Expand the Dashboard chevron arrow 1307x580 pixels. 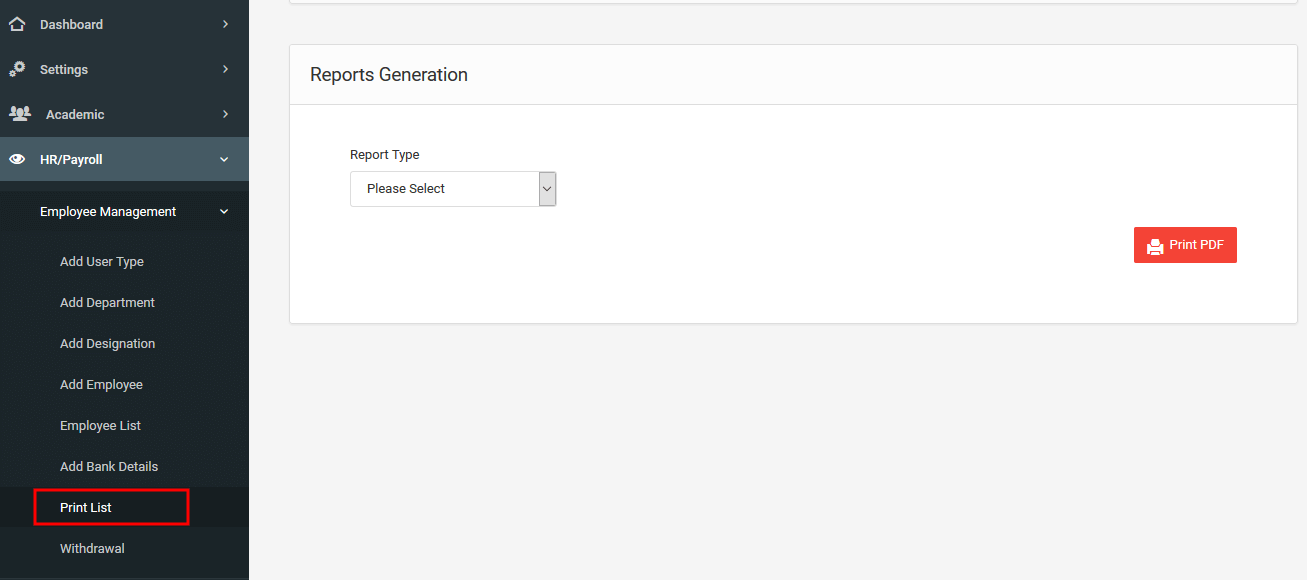pos(225,24)
